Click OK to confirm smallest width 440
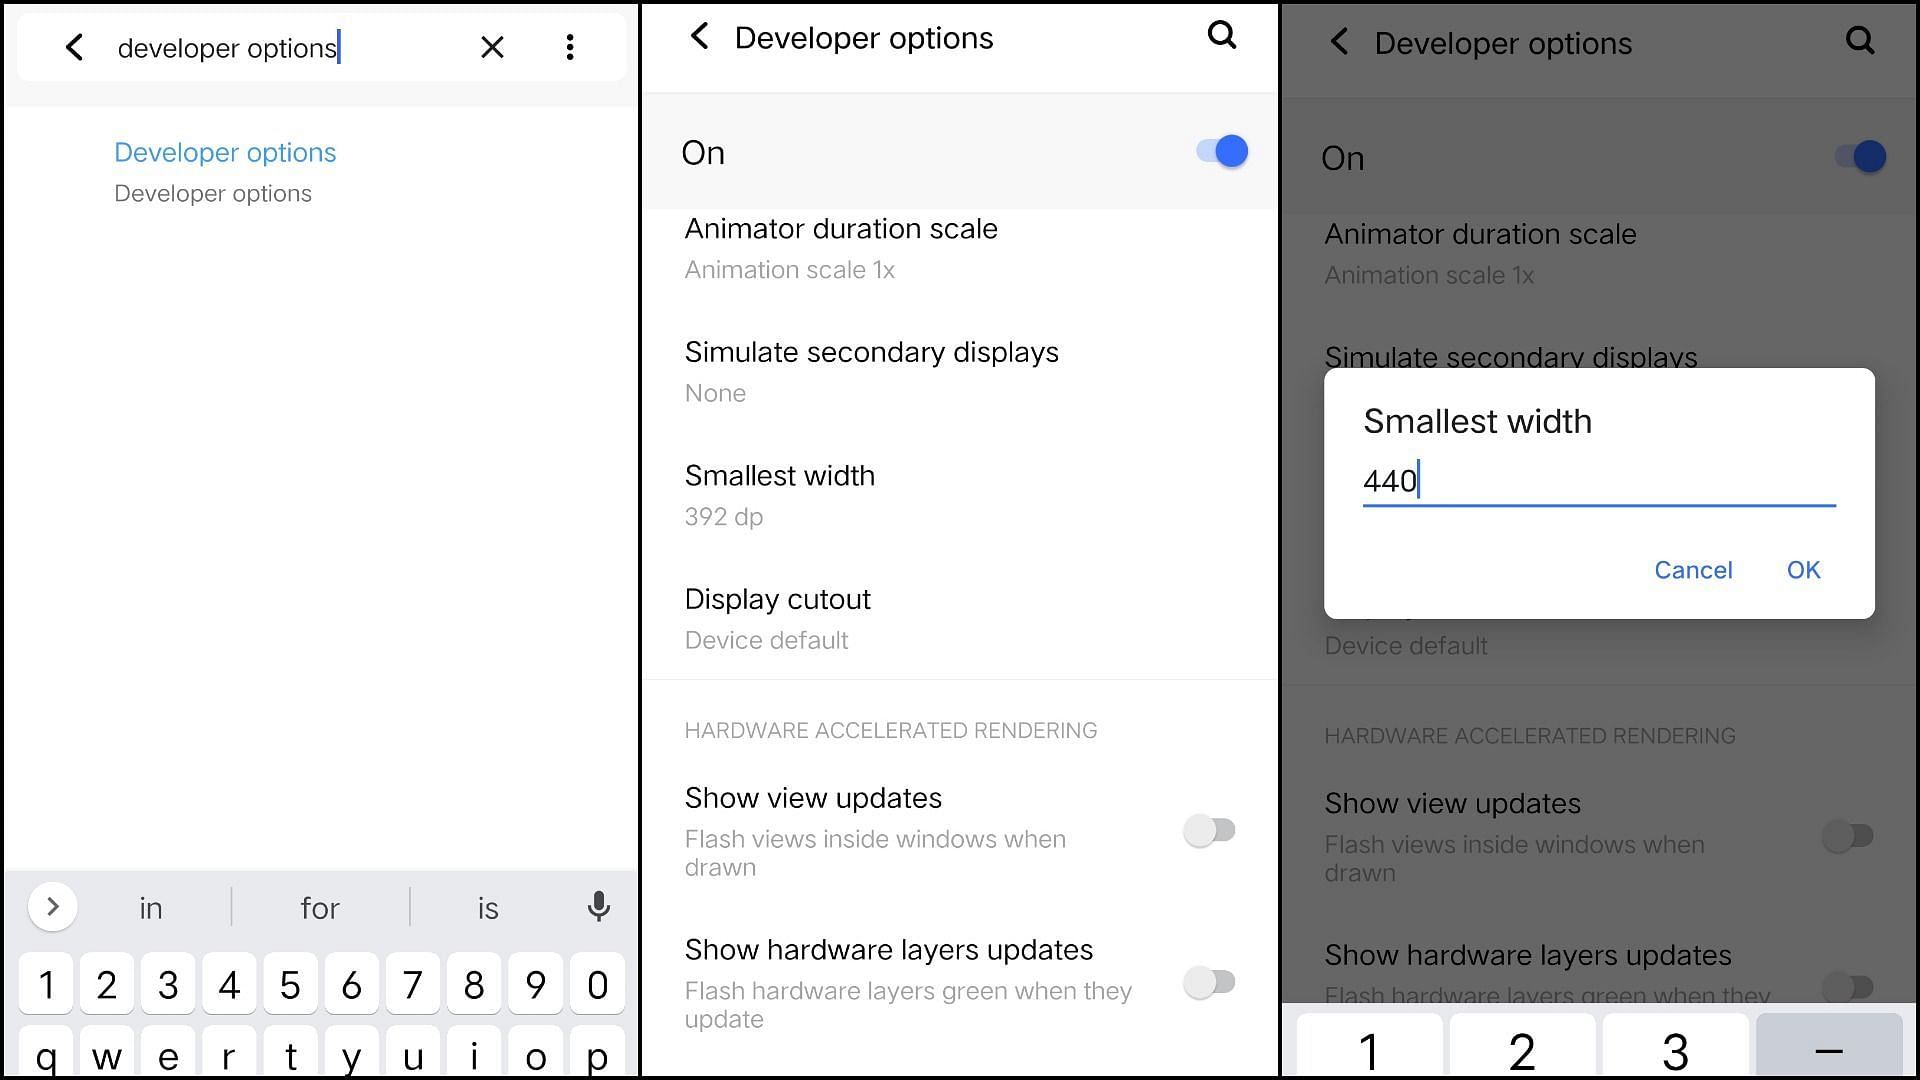Viewport: 1920px width, 1080px height. point(1803,570)
